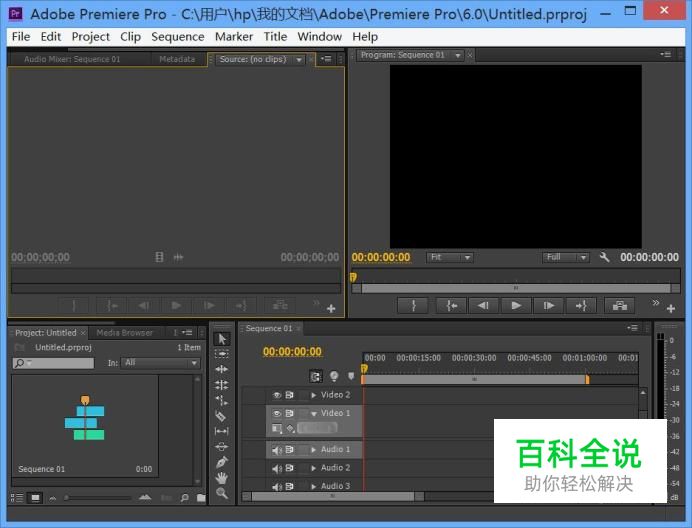Image resolution: width=692 pixels, height=528 pixels.
Task: Select the Zoom tool magnifier
Action: pos(221,493)
